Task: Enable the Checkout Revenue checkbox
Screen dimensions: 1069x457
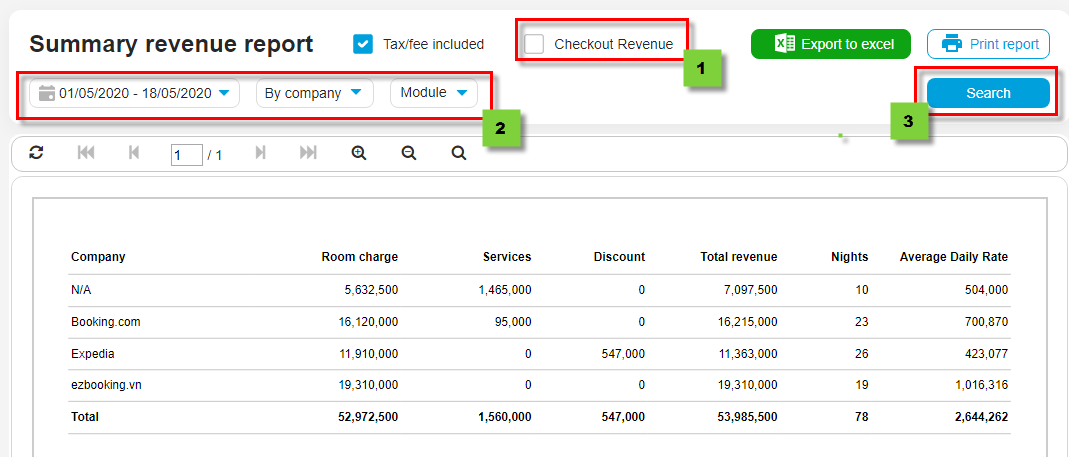Action: 535,44
